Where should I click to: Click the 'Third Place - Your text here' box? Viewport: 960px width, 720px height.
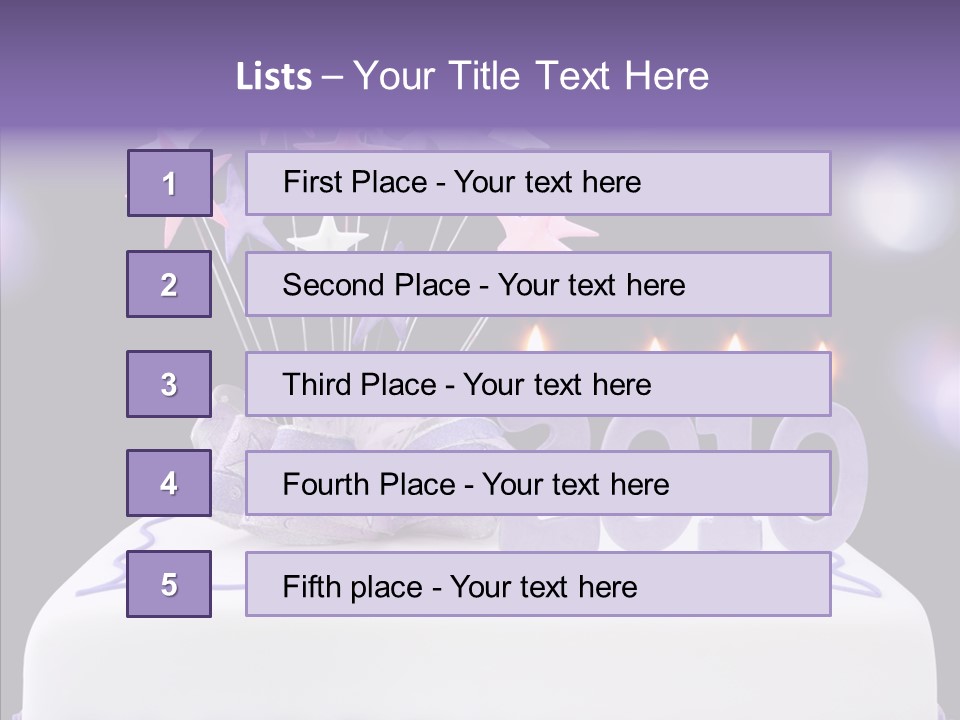click(538, 384)
